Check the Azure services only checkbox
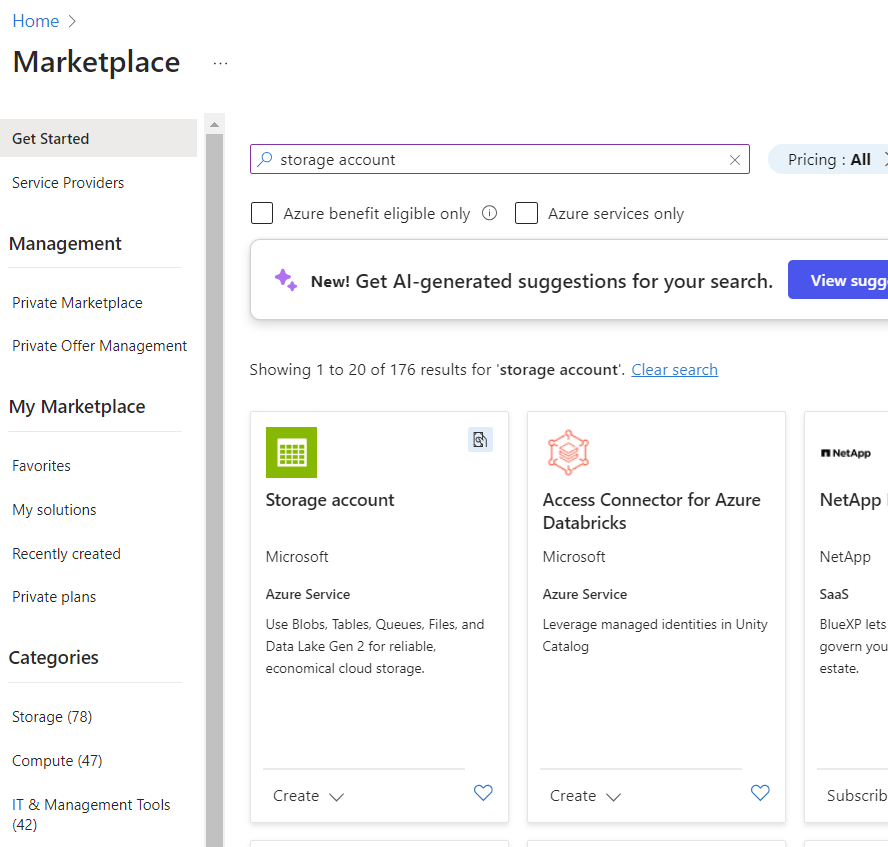Screen dimensions: 888x847 [x=527, y=213]
